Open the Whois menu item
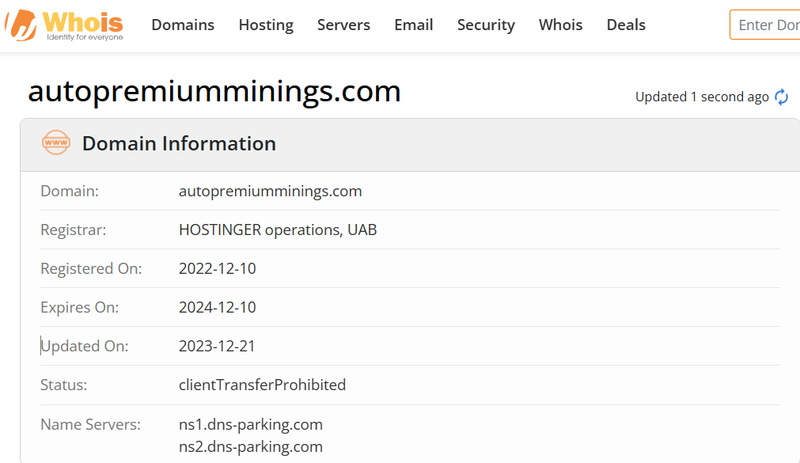The height and width of the screenshot is (463, 800). (x=560, y=25)
